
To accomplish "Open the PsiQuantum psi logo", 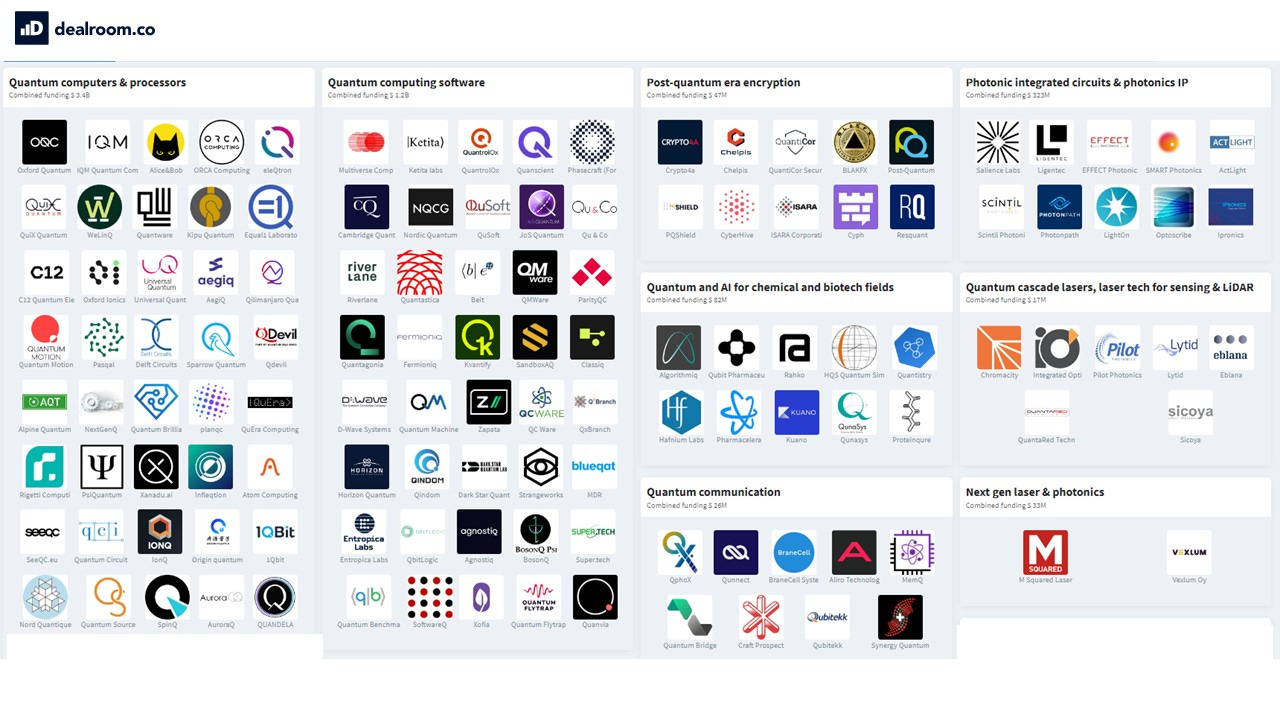I will tap(101, 467).
